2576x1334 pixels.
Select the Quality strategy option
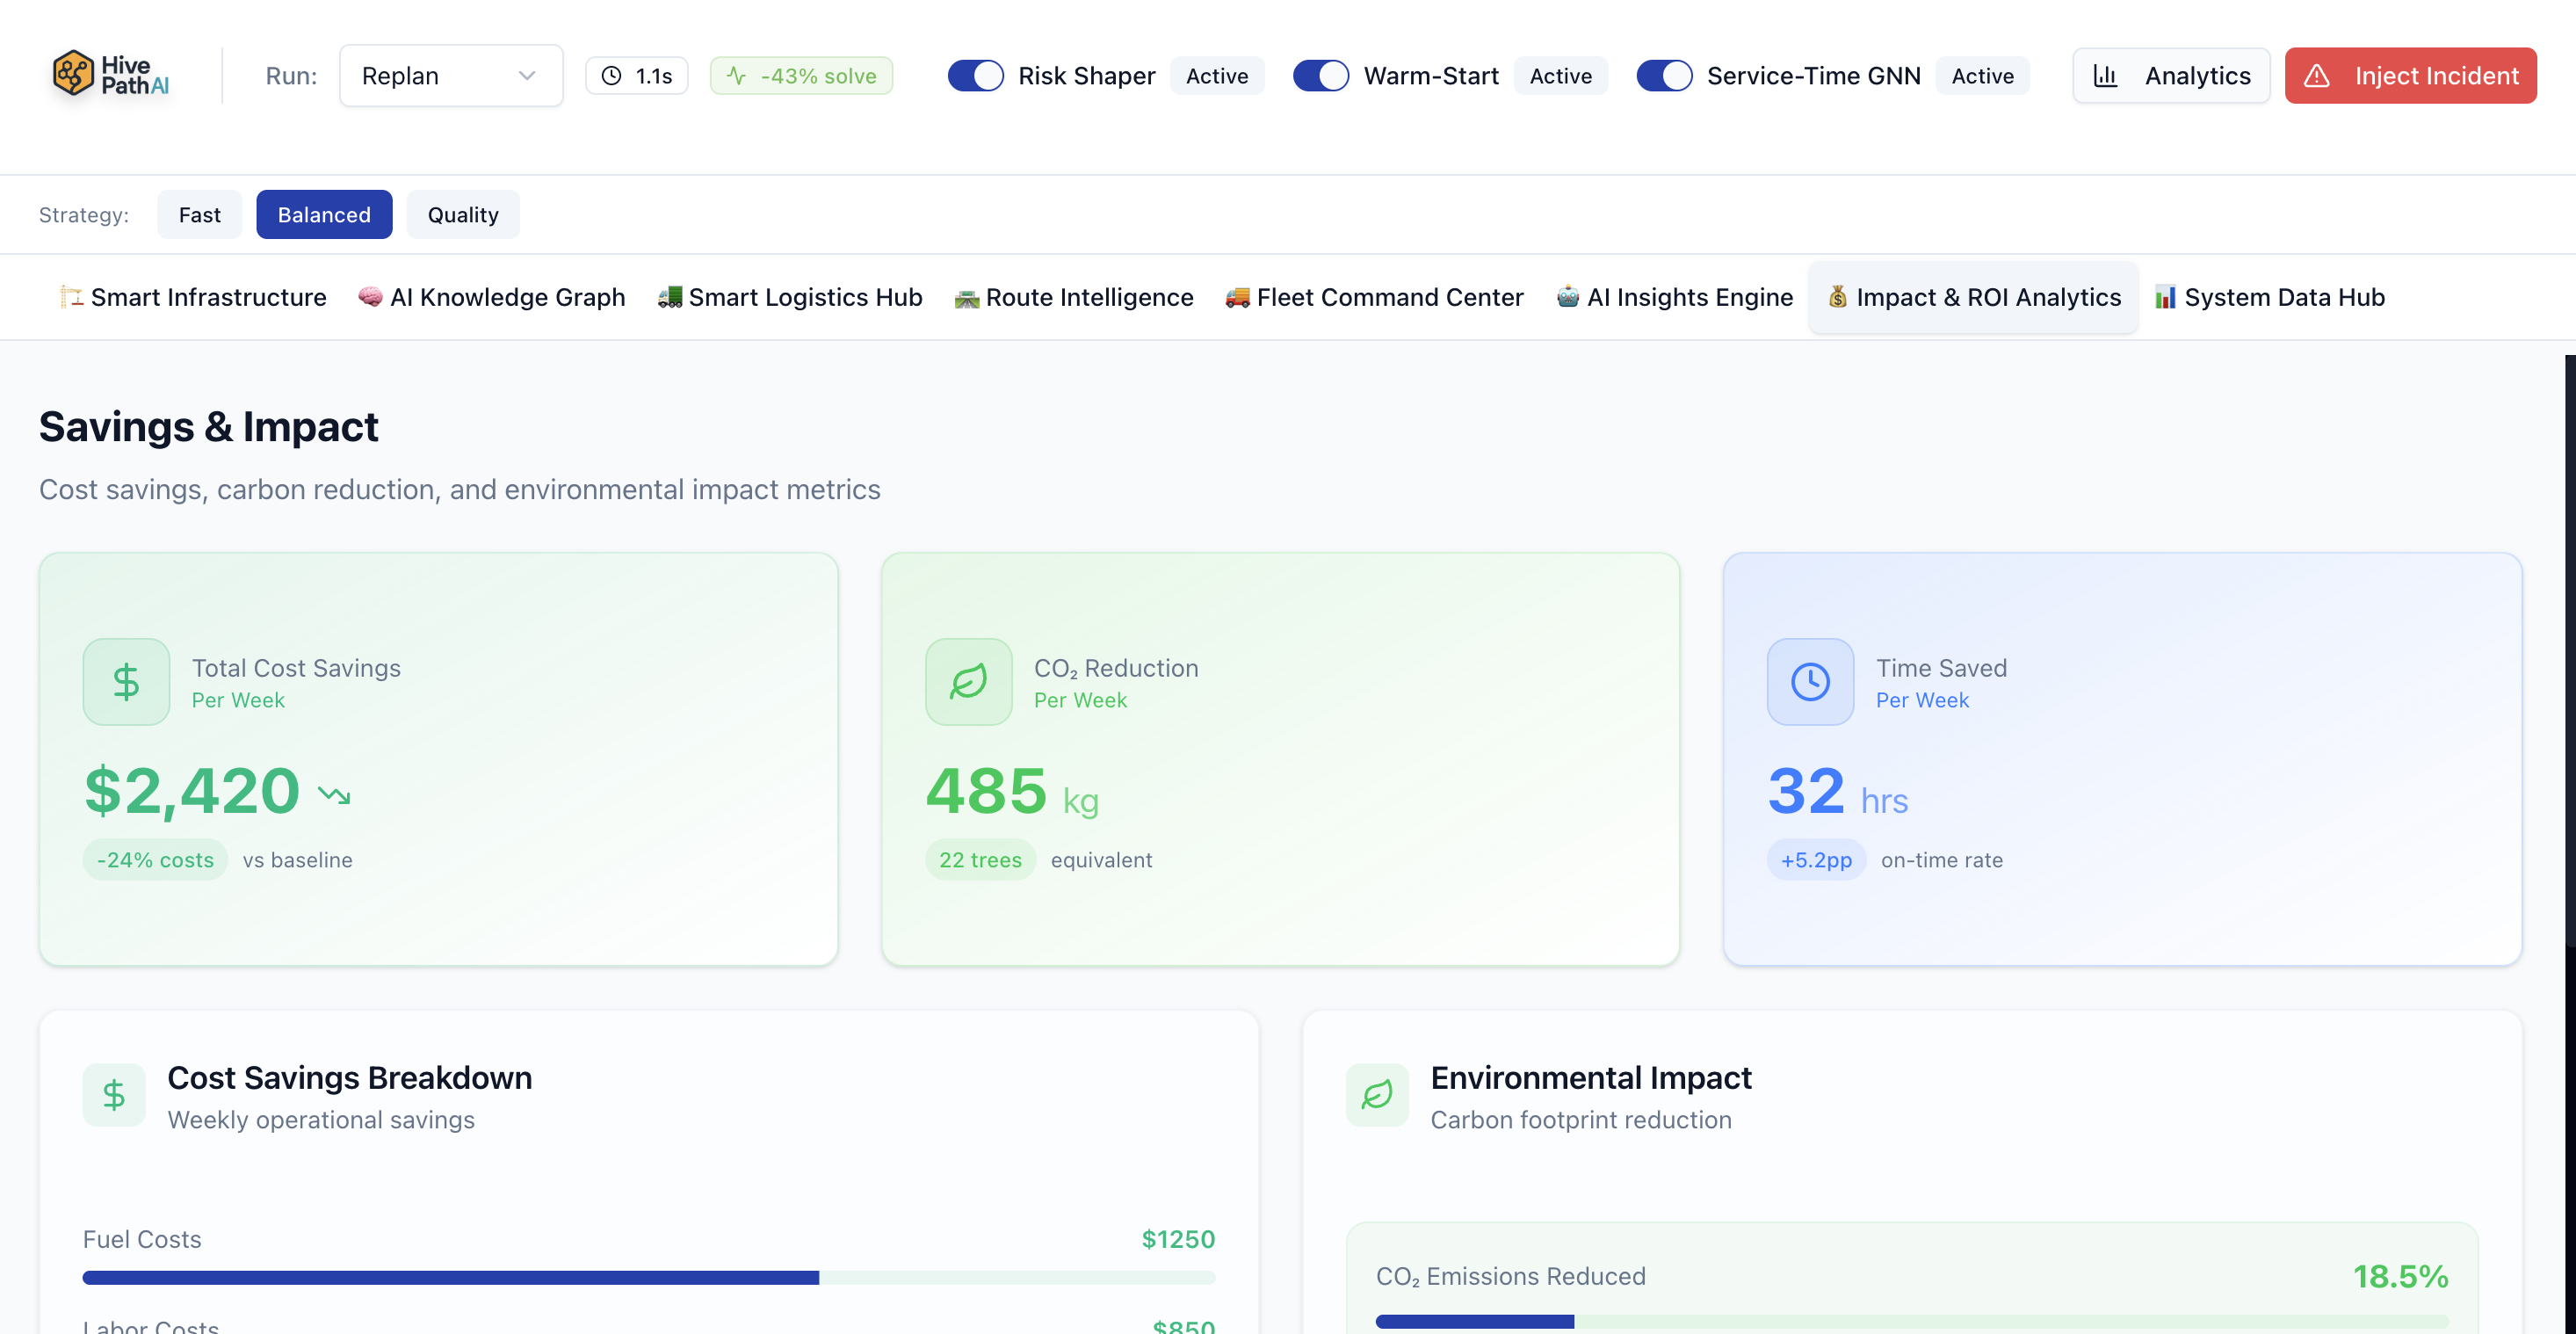[x=462, y=215]
